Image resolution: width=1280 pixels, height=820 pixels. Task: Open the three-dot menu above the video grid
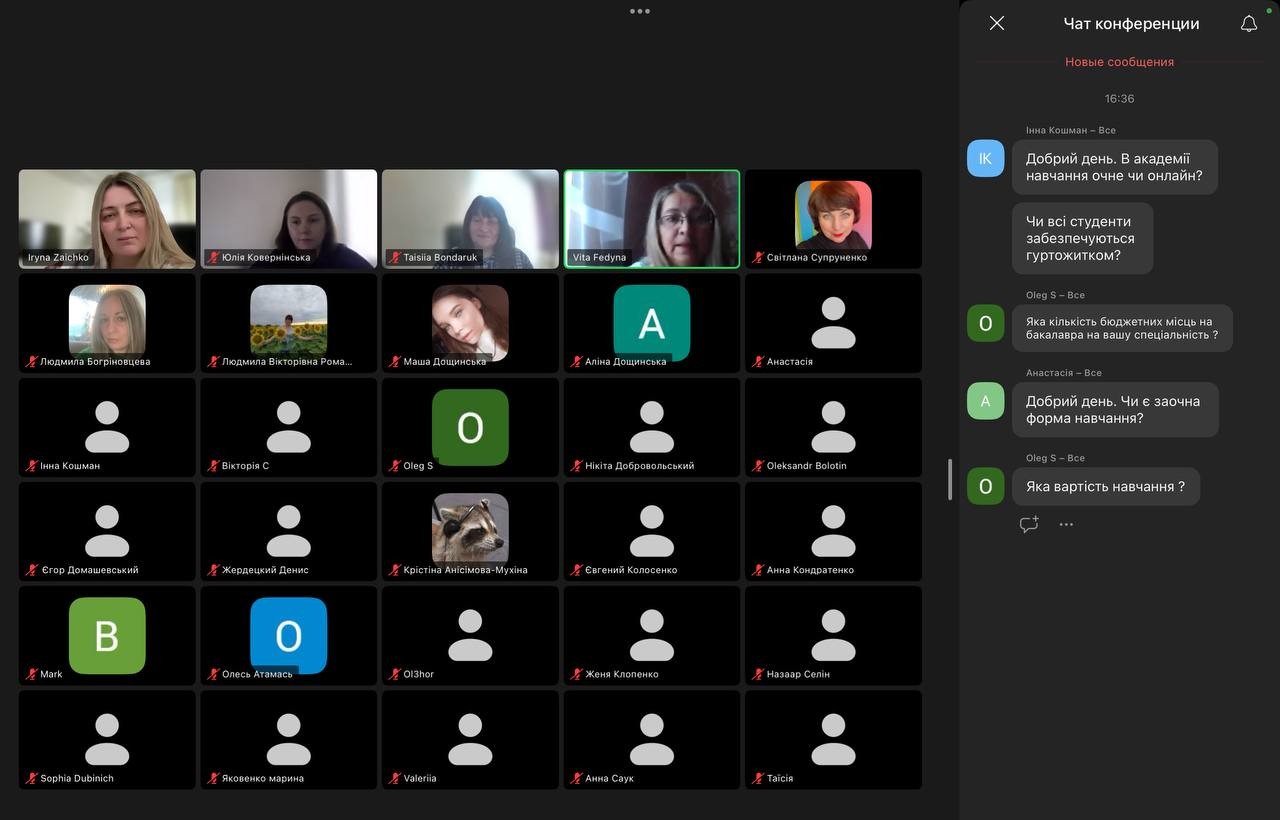[640, 11]
